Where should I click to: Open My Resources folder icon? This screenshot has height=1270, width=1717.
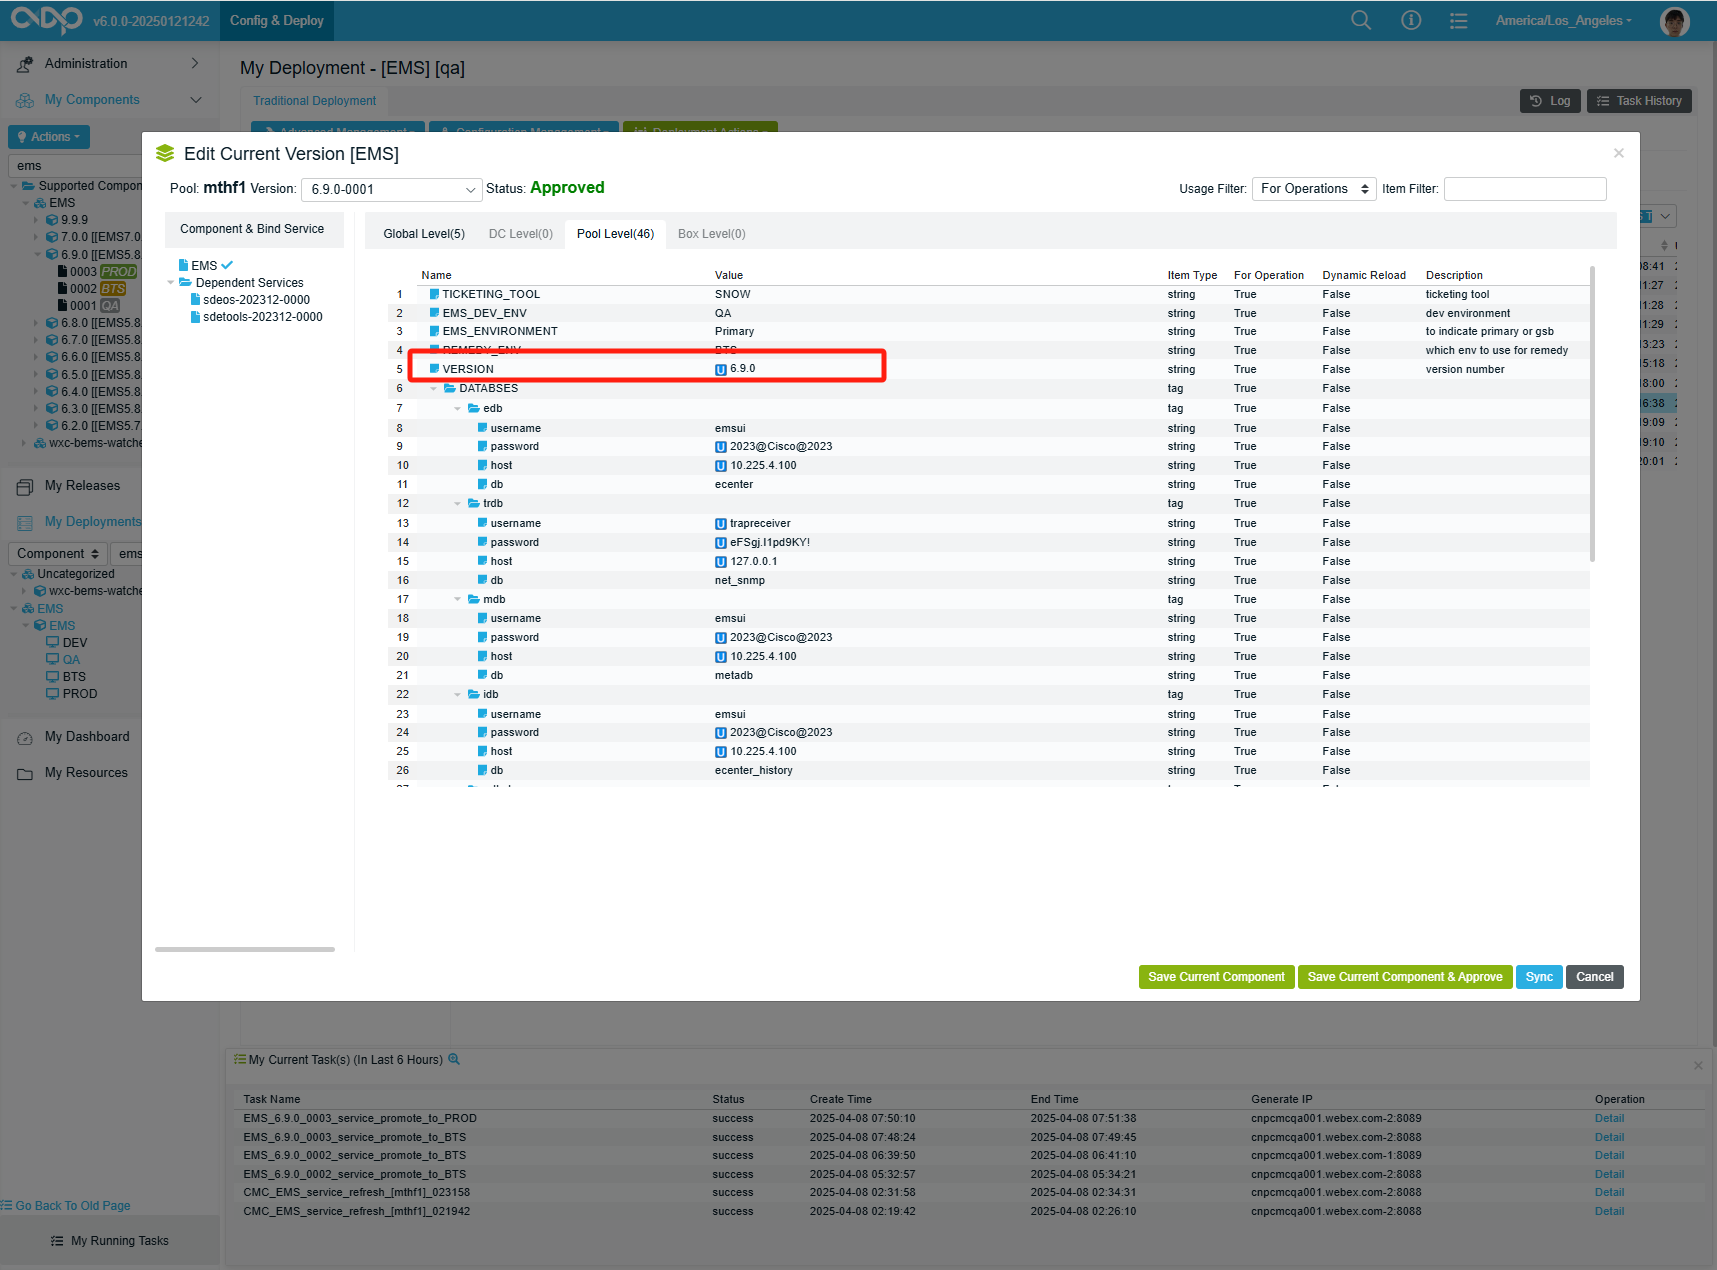pyautogui.click(x=25, y=774)
